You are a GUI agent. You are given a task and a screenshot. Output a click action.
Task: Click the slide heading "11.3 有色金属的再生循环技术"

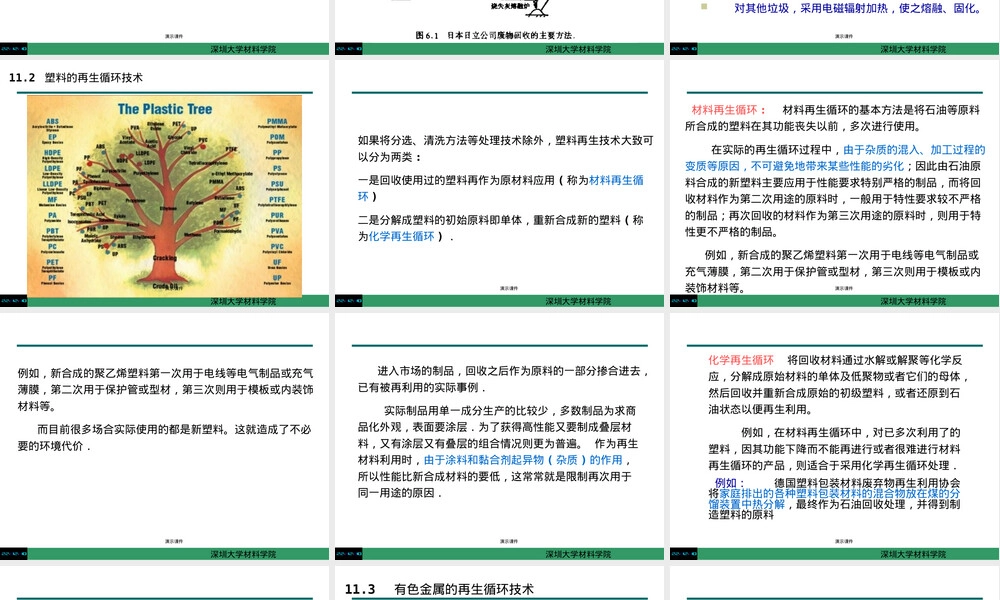(x=439, y=589)
